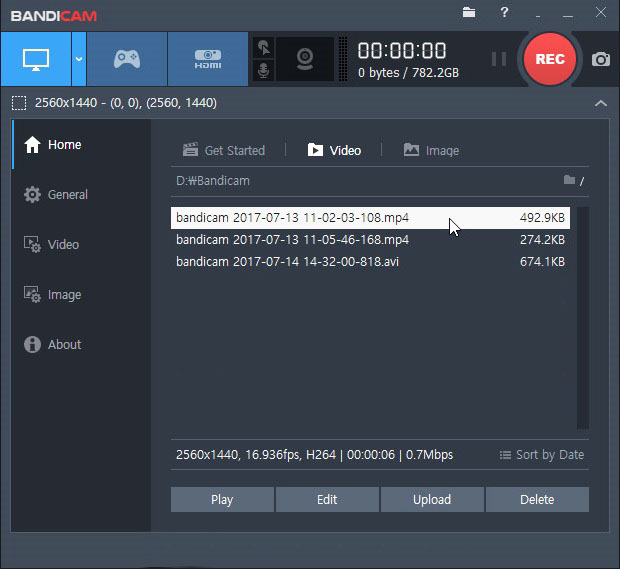Switch to the Get Started tab
The image size is (620, 569).
(224, 150)
